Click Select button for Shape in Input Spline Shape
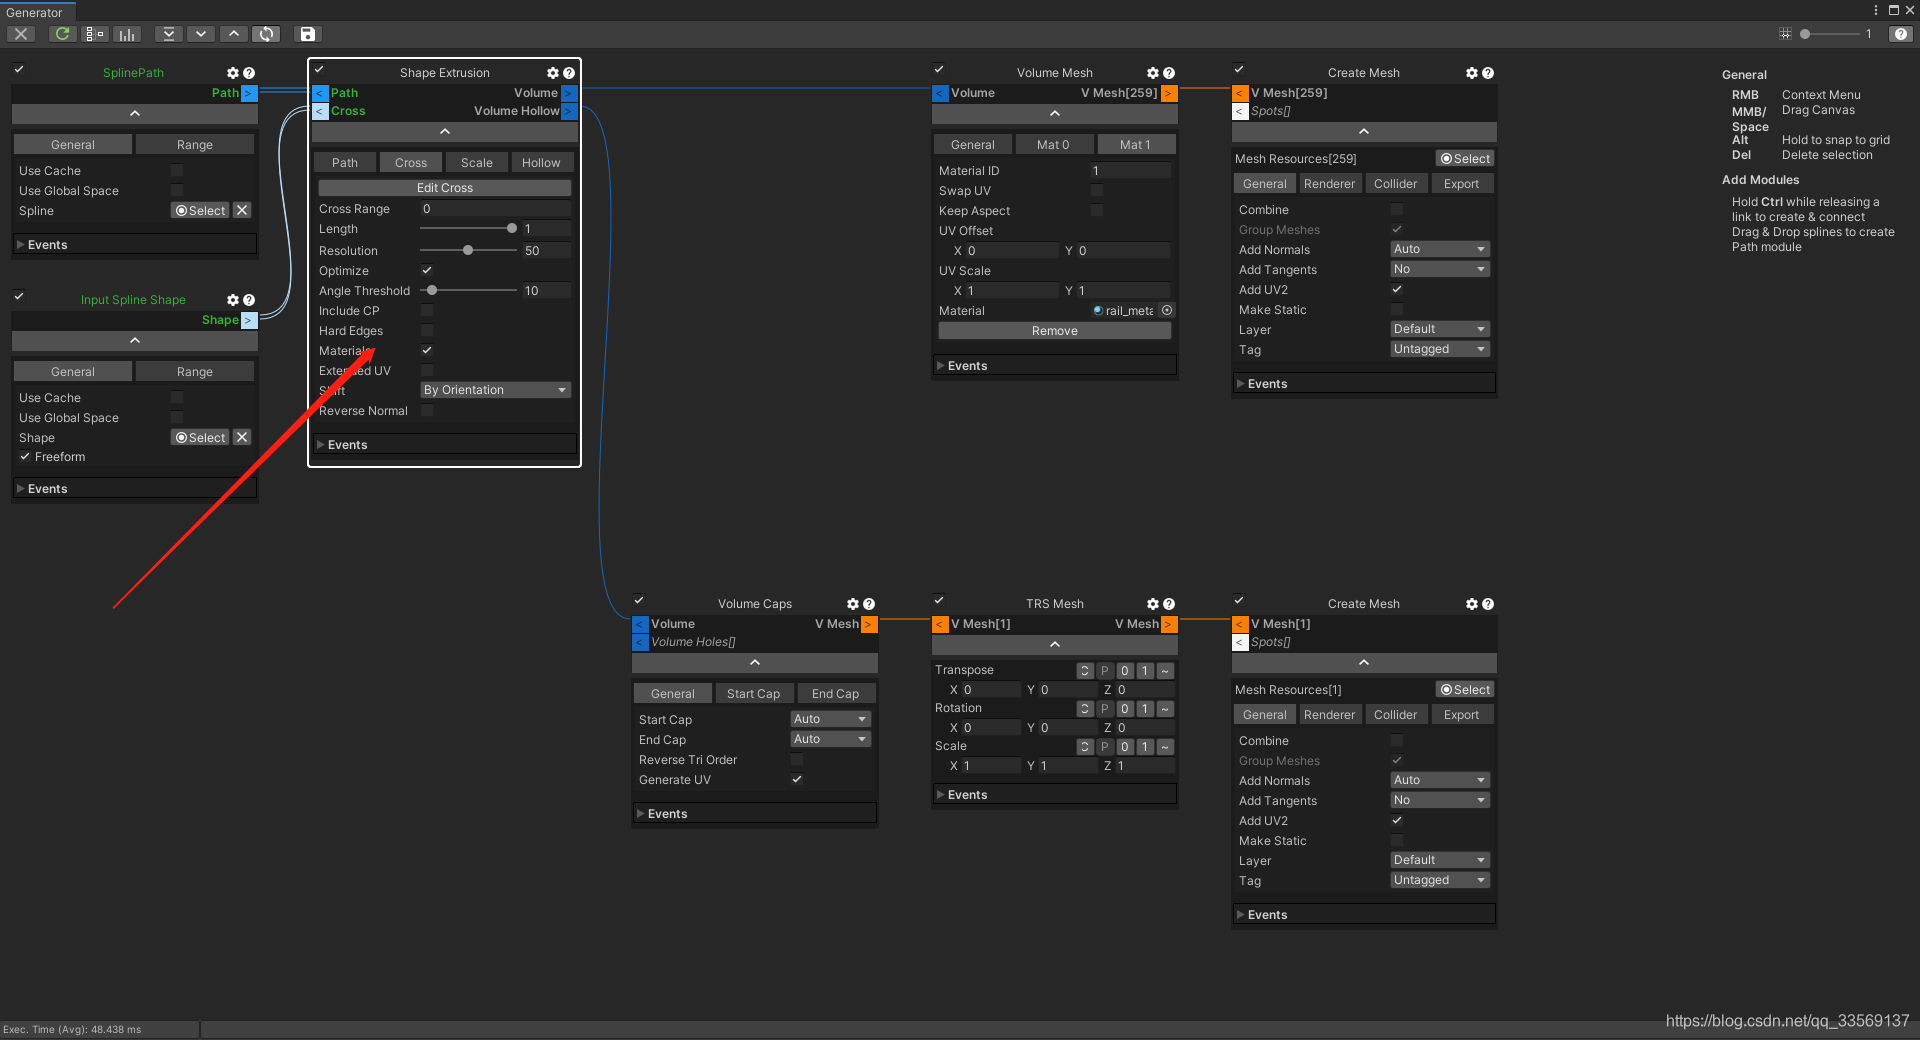 click(200, 437)
